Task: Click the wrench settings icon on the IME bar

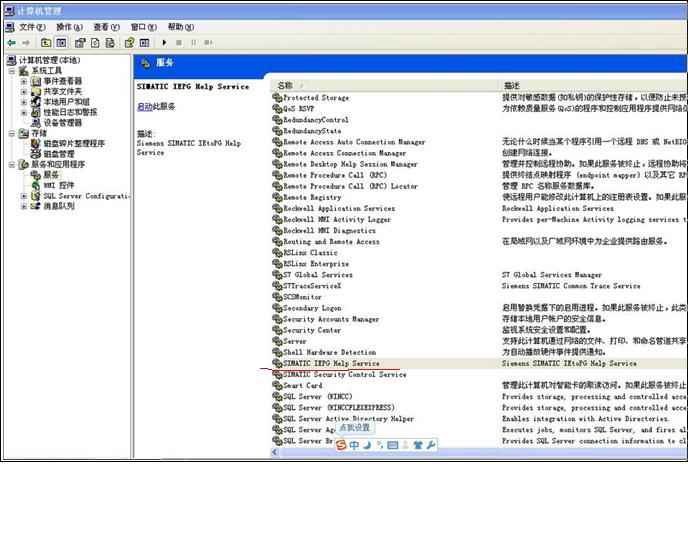Action: tap(431, 445)
